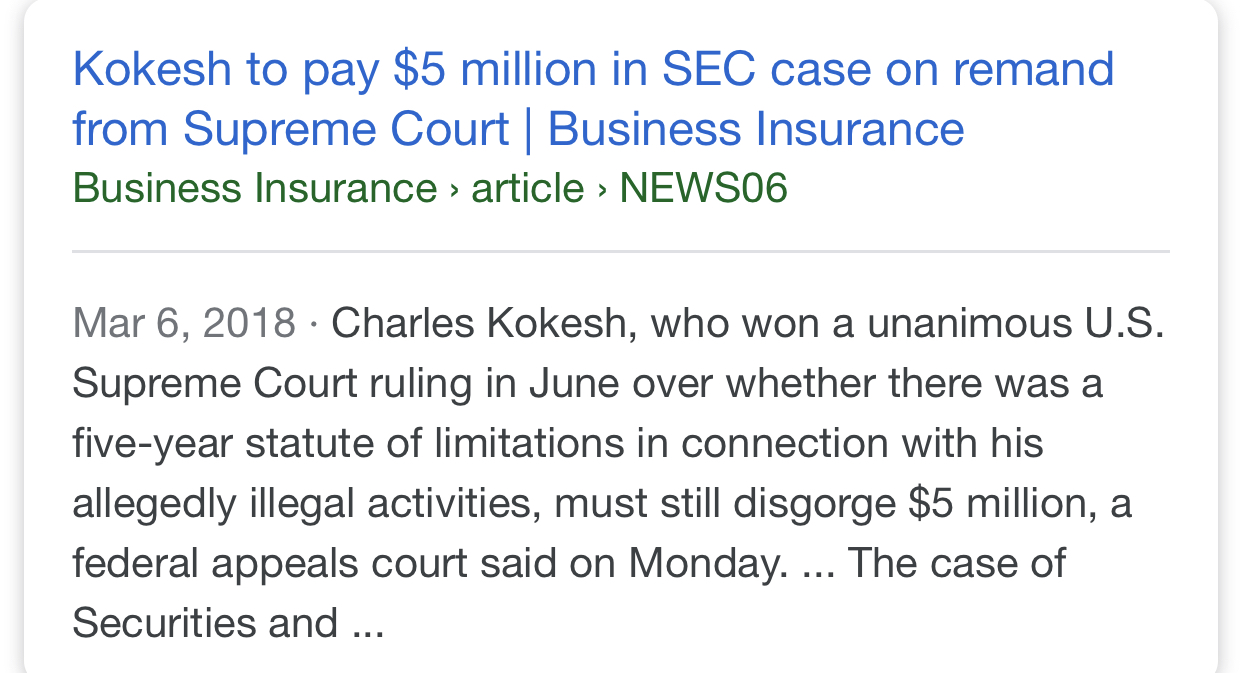This screenshot has height=673, width=1242.
Task: Click "unanimous U.S." in the snippet
Action: click(x=1014, y=324)
